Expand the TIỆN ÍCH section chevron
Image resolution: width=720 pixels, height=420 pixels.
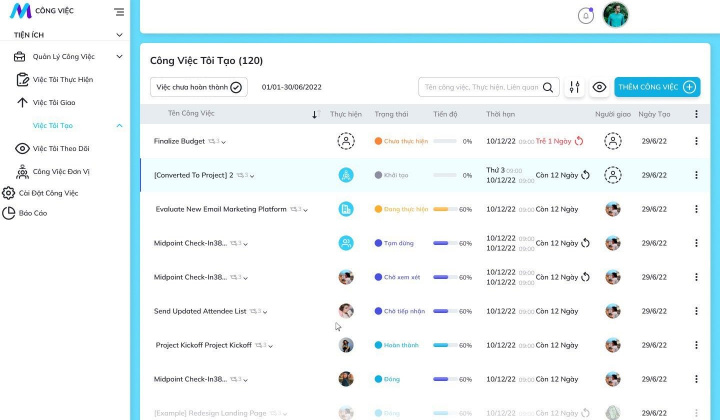click(120, 34)
